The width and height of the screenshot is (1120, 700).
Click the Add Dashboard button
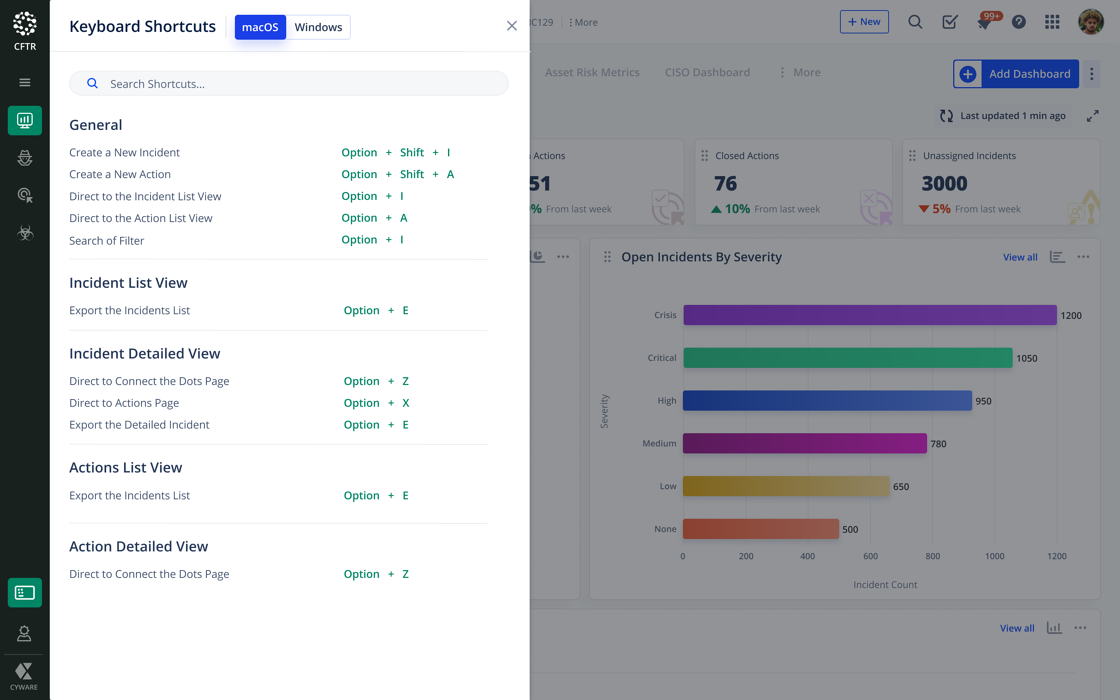coord(1016,74)
